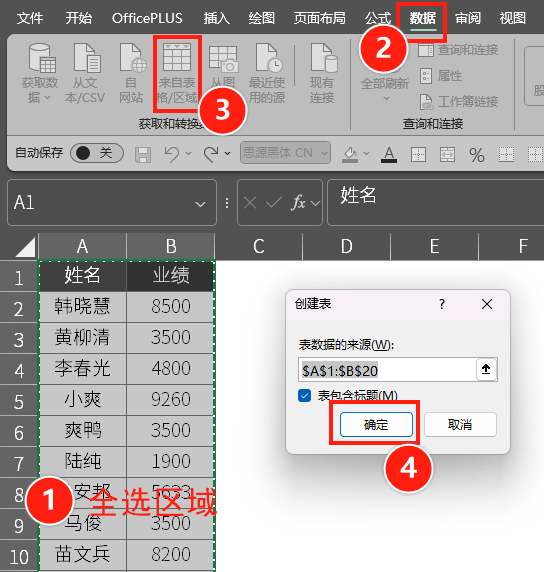Click the 确定 button in dialog
The width and height of the screenshot is (544, 572).
376,424
